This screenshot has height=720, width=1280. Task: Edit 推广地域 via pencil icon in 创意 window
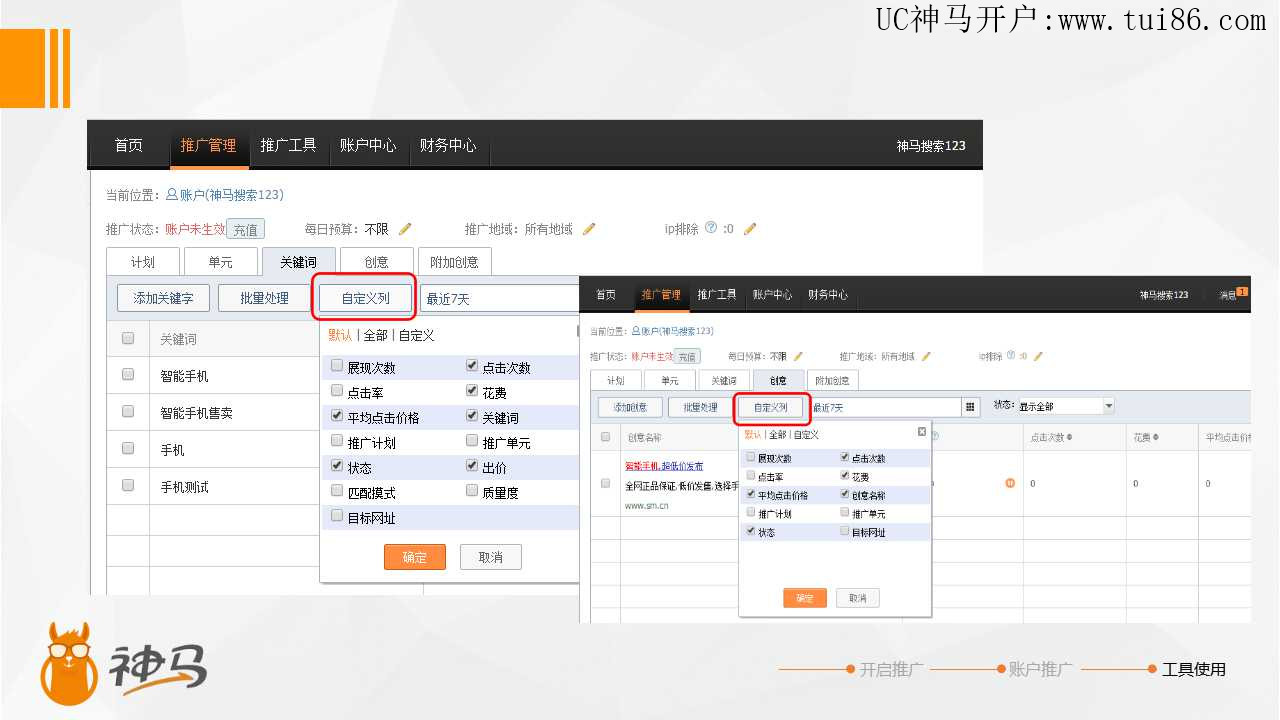click(x=926, y=356)
